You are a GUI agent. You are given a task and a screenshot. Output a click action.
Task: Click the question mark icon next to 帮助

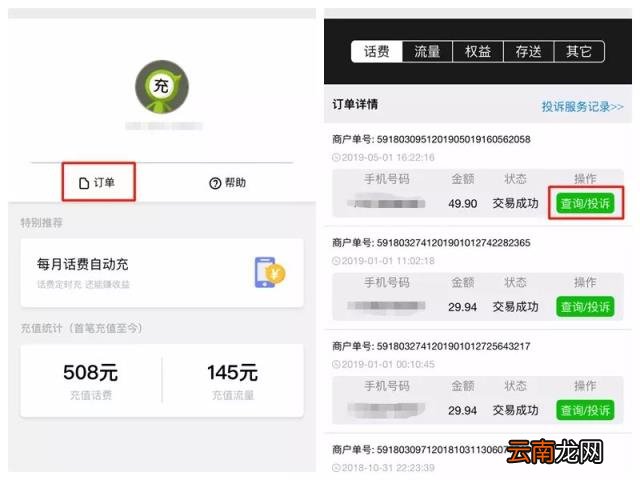tap(215, 184)
